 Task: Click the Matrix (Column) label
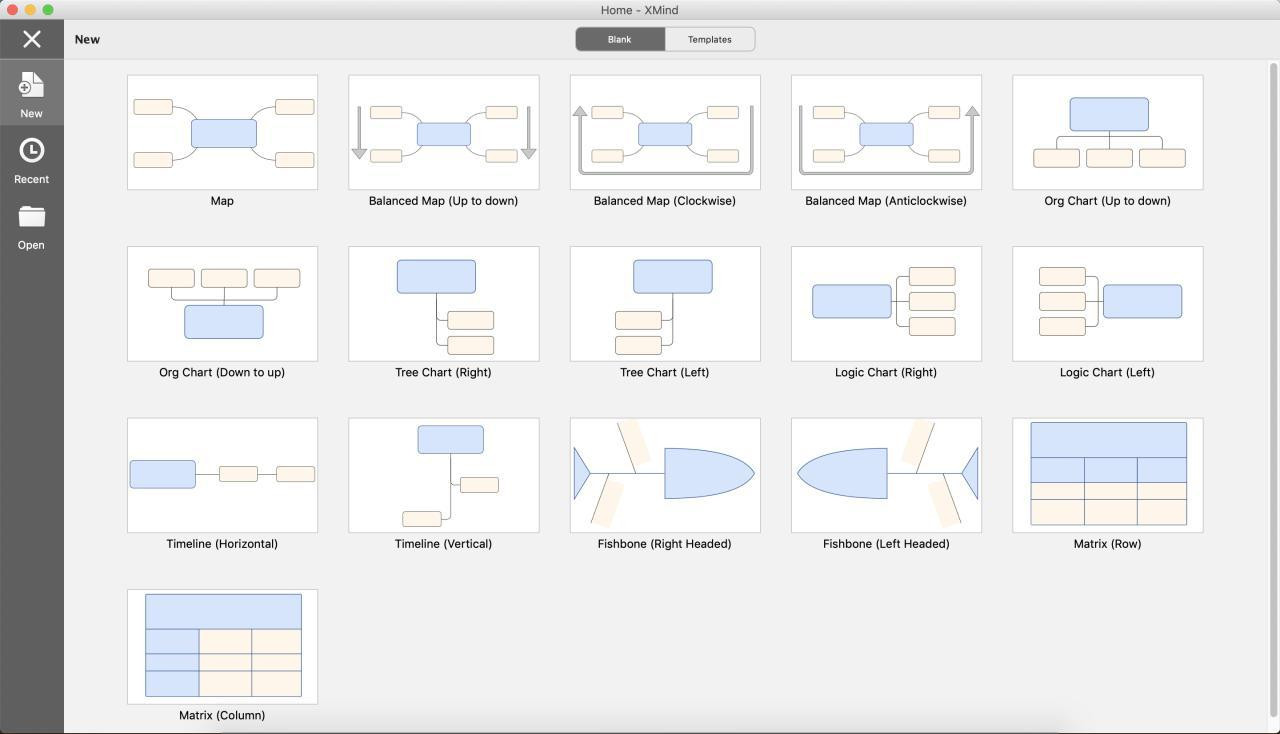click(x=222, y=716)
